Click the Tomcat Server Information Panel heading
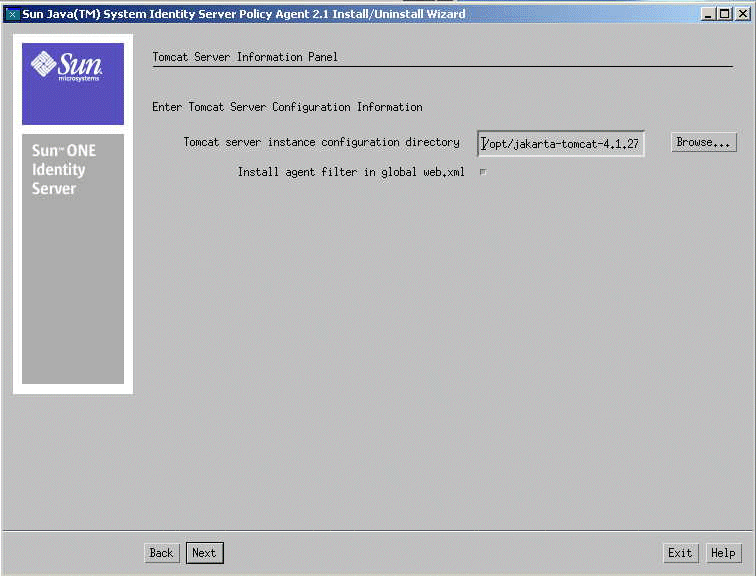This screenshot has height=576, width=756. (x=245, y=57)
